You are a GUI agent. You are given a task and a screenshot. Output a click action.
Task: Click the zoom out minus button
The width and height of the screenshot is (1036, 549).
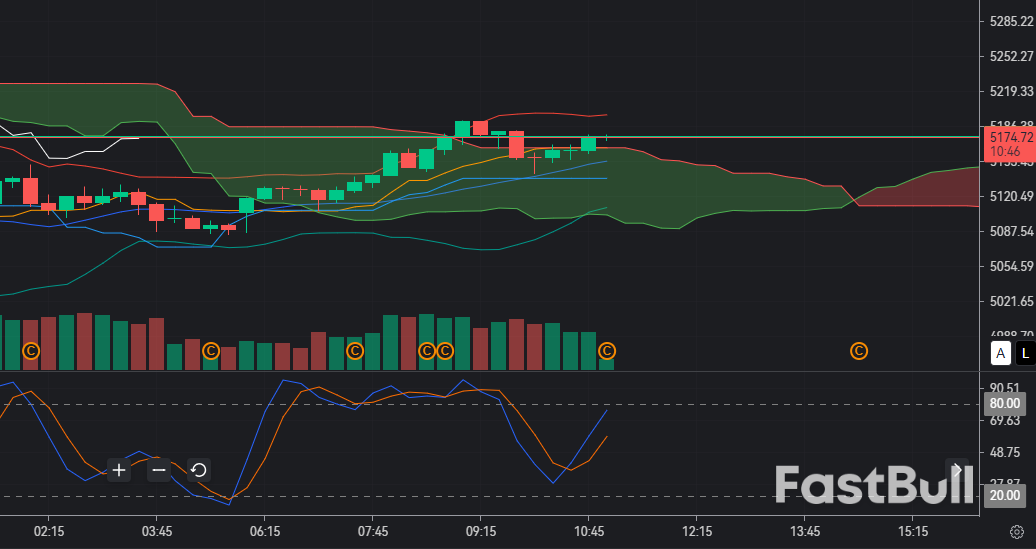click(159, 470)
